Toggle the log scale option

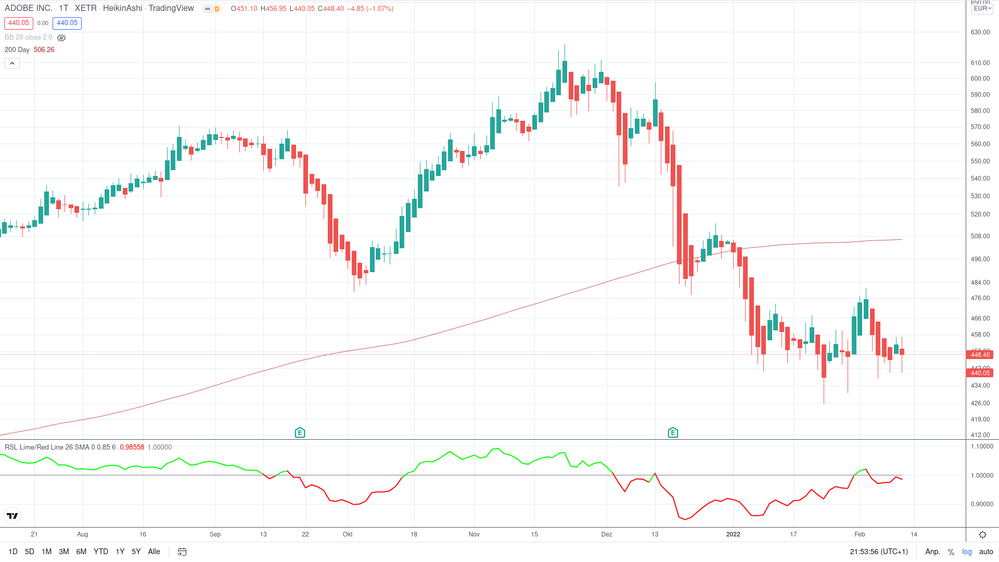click(x=967, y=552)
